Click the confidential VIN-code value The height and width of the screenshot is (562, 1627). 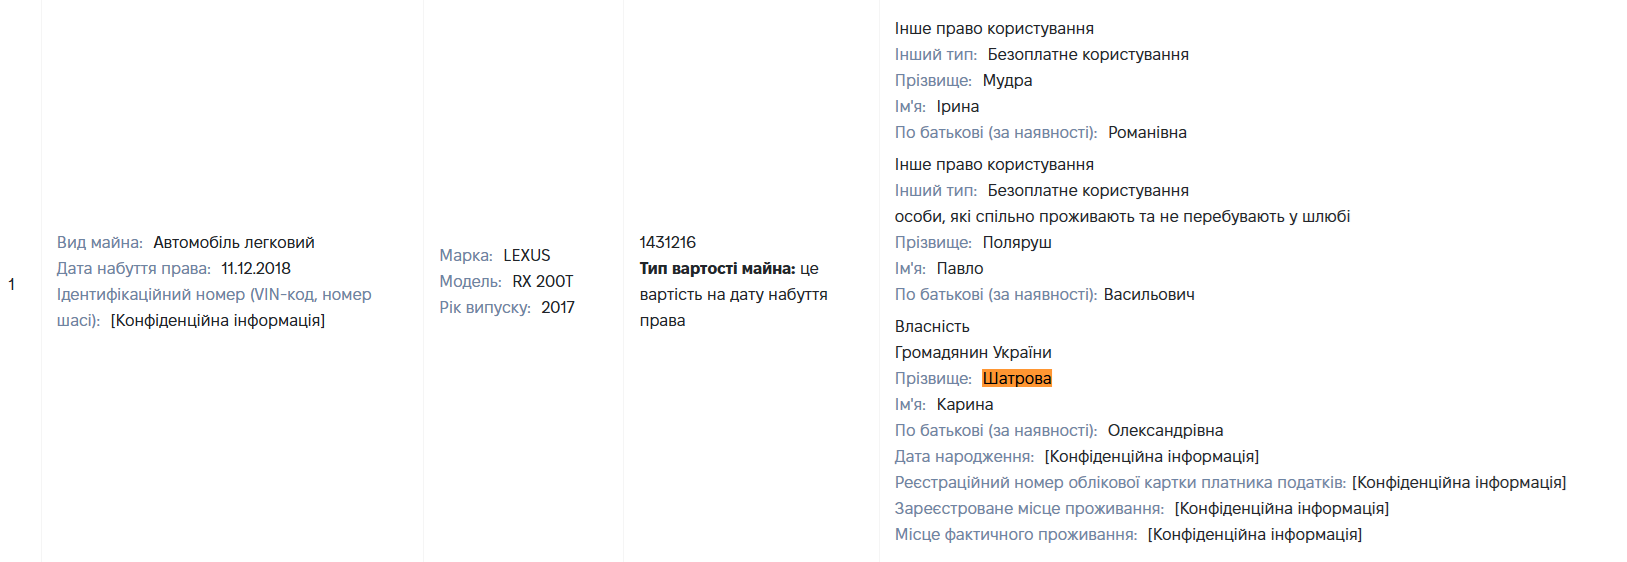218,320
